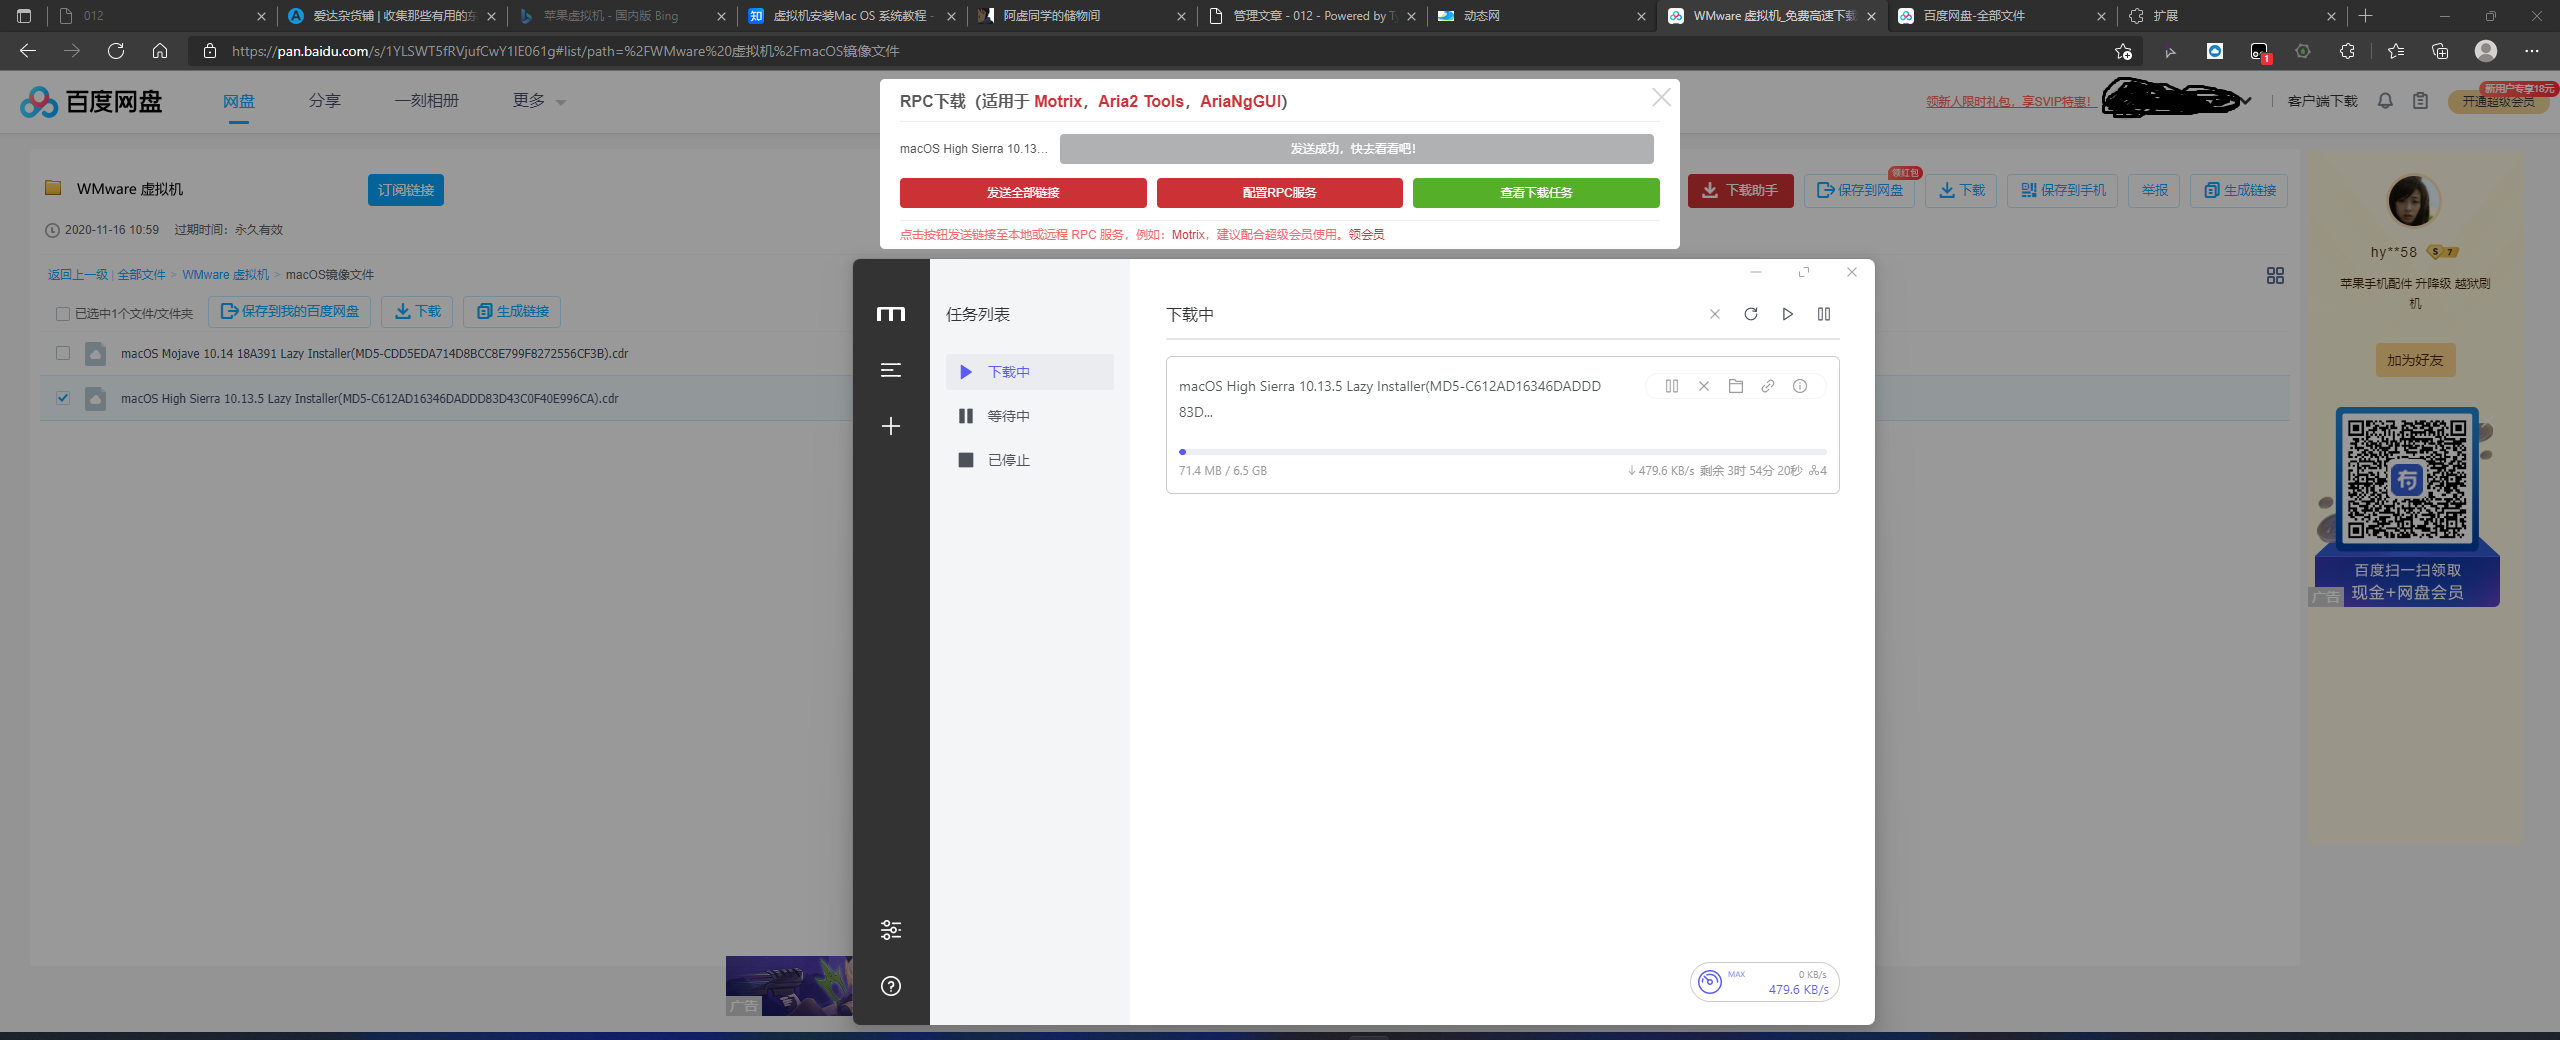The image size is (2560, 1040).
Task: Pause the High Sierra download task
Action: (1672, 386)
